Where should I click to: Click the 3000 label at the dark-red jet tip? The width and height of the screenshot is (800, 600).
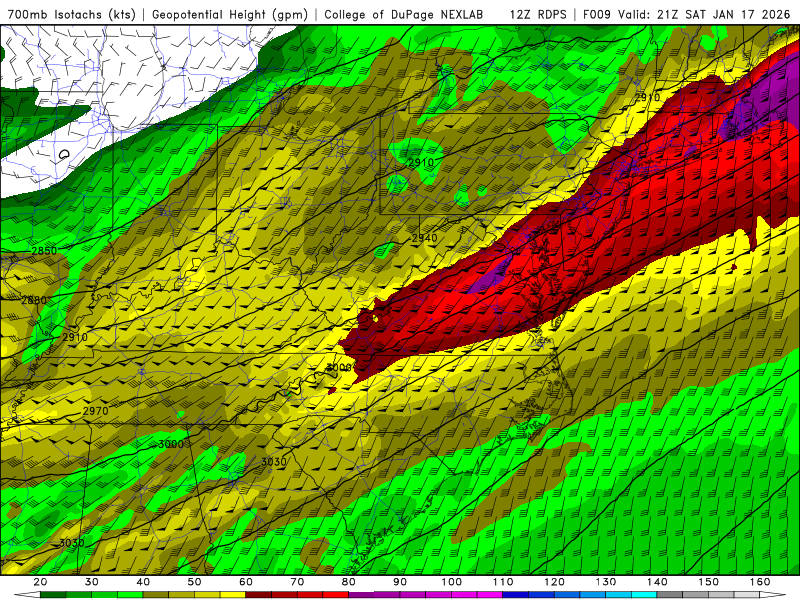tap(339, 367)
